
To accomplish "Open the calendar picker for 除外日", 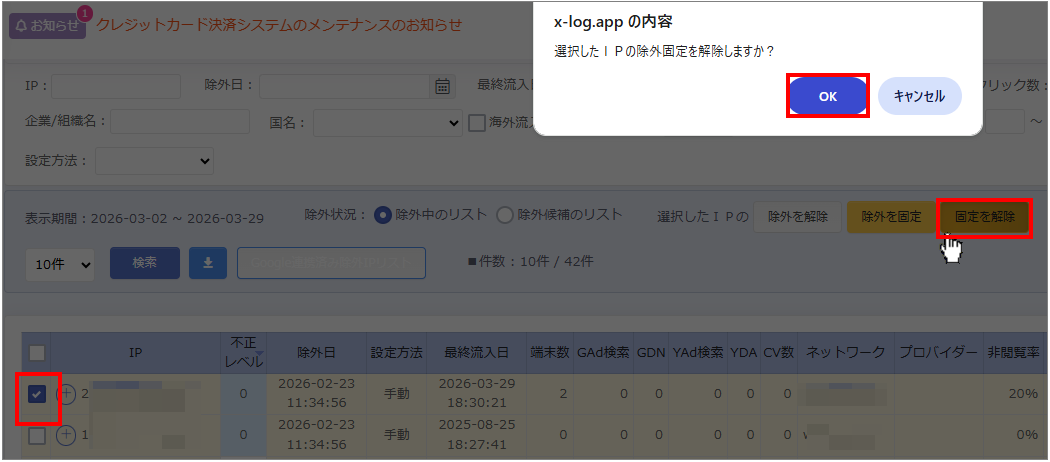I will pyautogui.click(x=442, y=86).
